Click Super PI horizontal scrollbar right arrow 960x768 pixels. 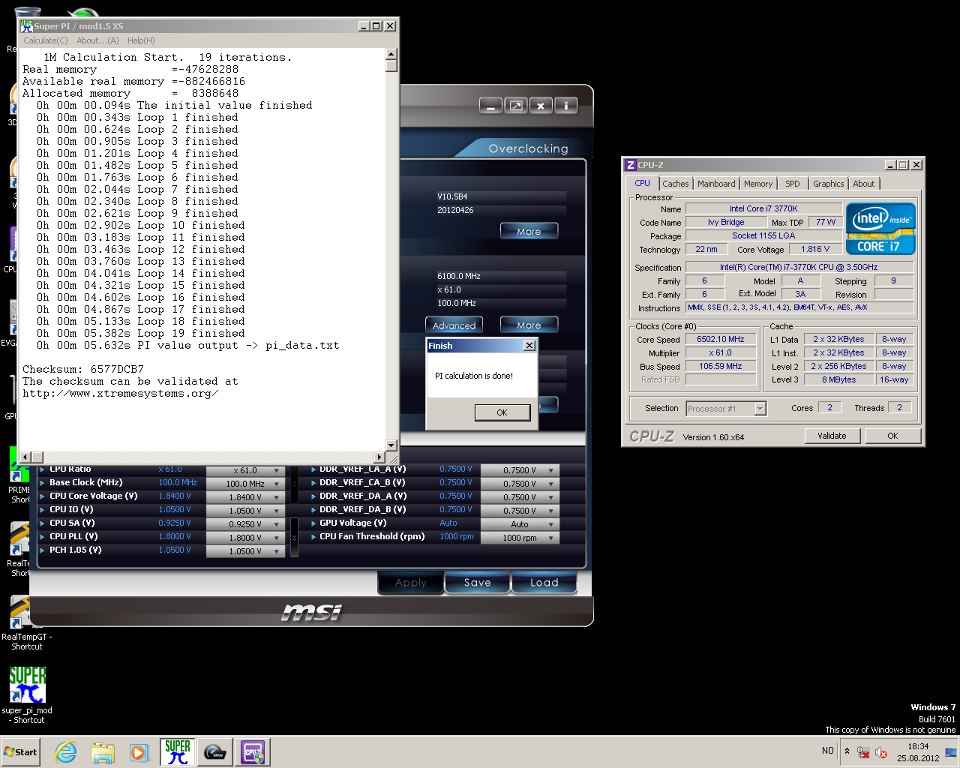pyautogui.click(x=380, y=457)
